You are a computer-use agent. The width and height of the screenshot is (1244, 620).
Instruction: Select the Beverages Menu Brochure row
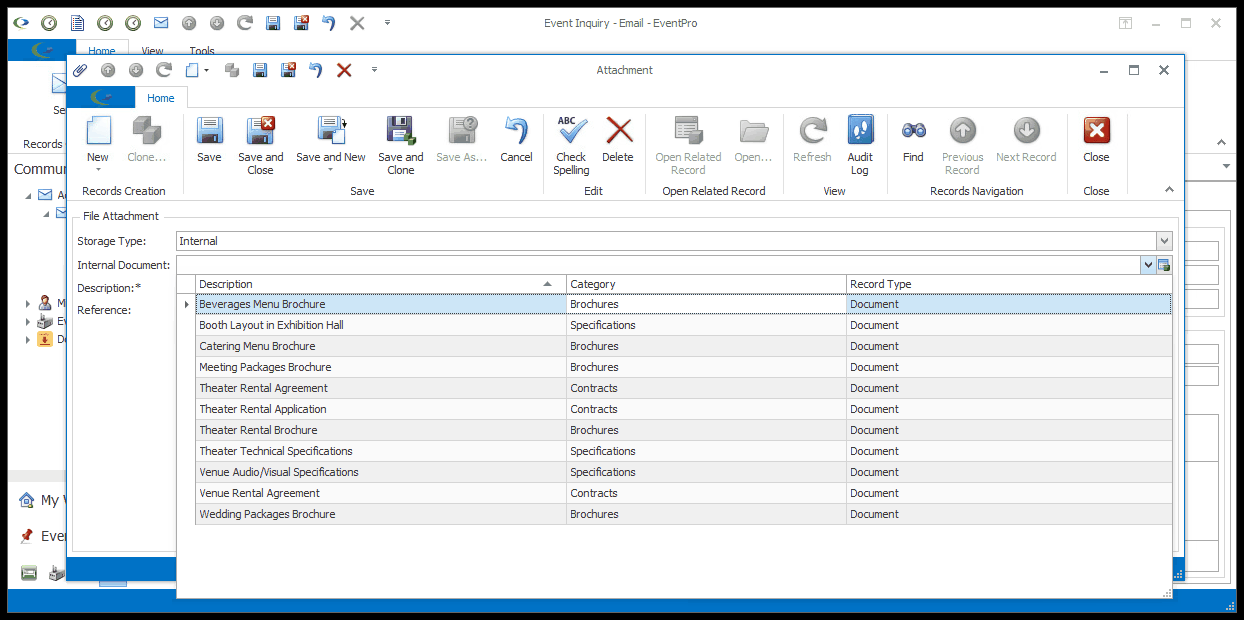683,304
